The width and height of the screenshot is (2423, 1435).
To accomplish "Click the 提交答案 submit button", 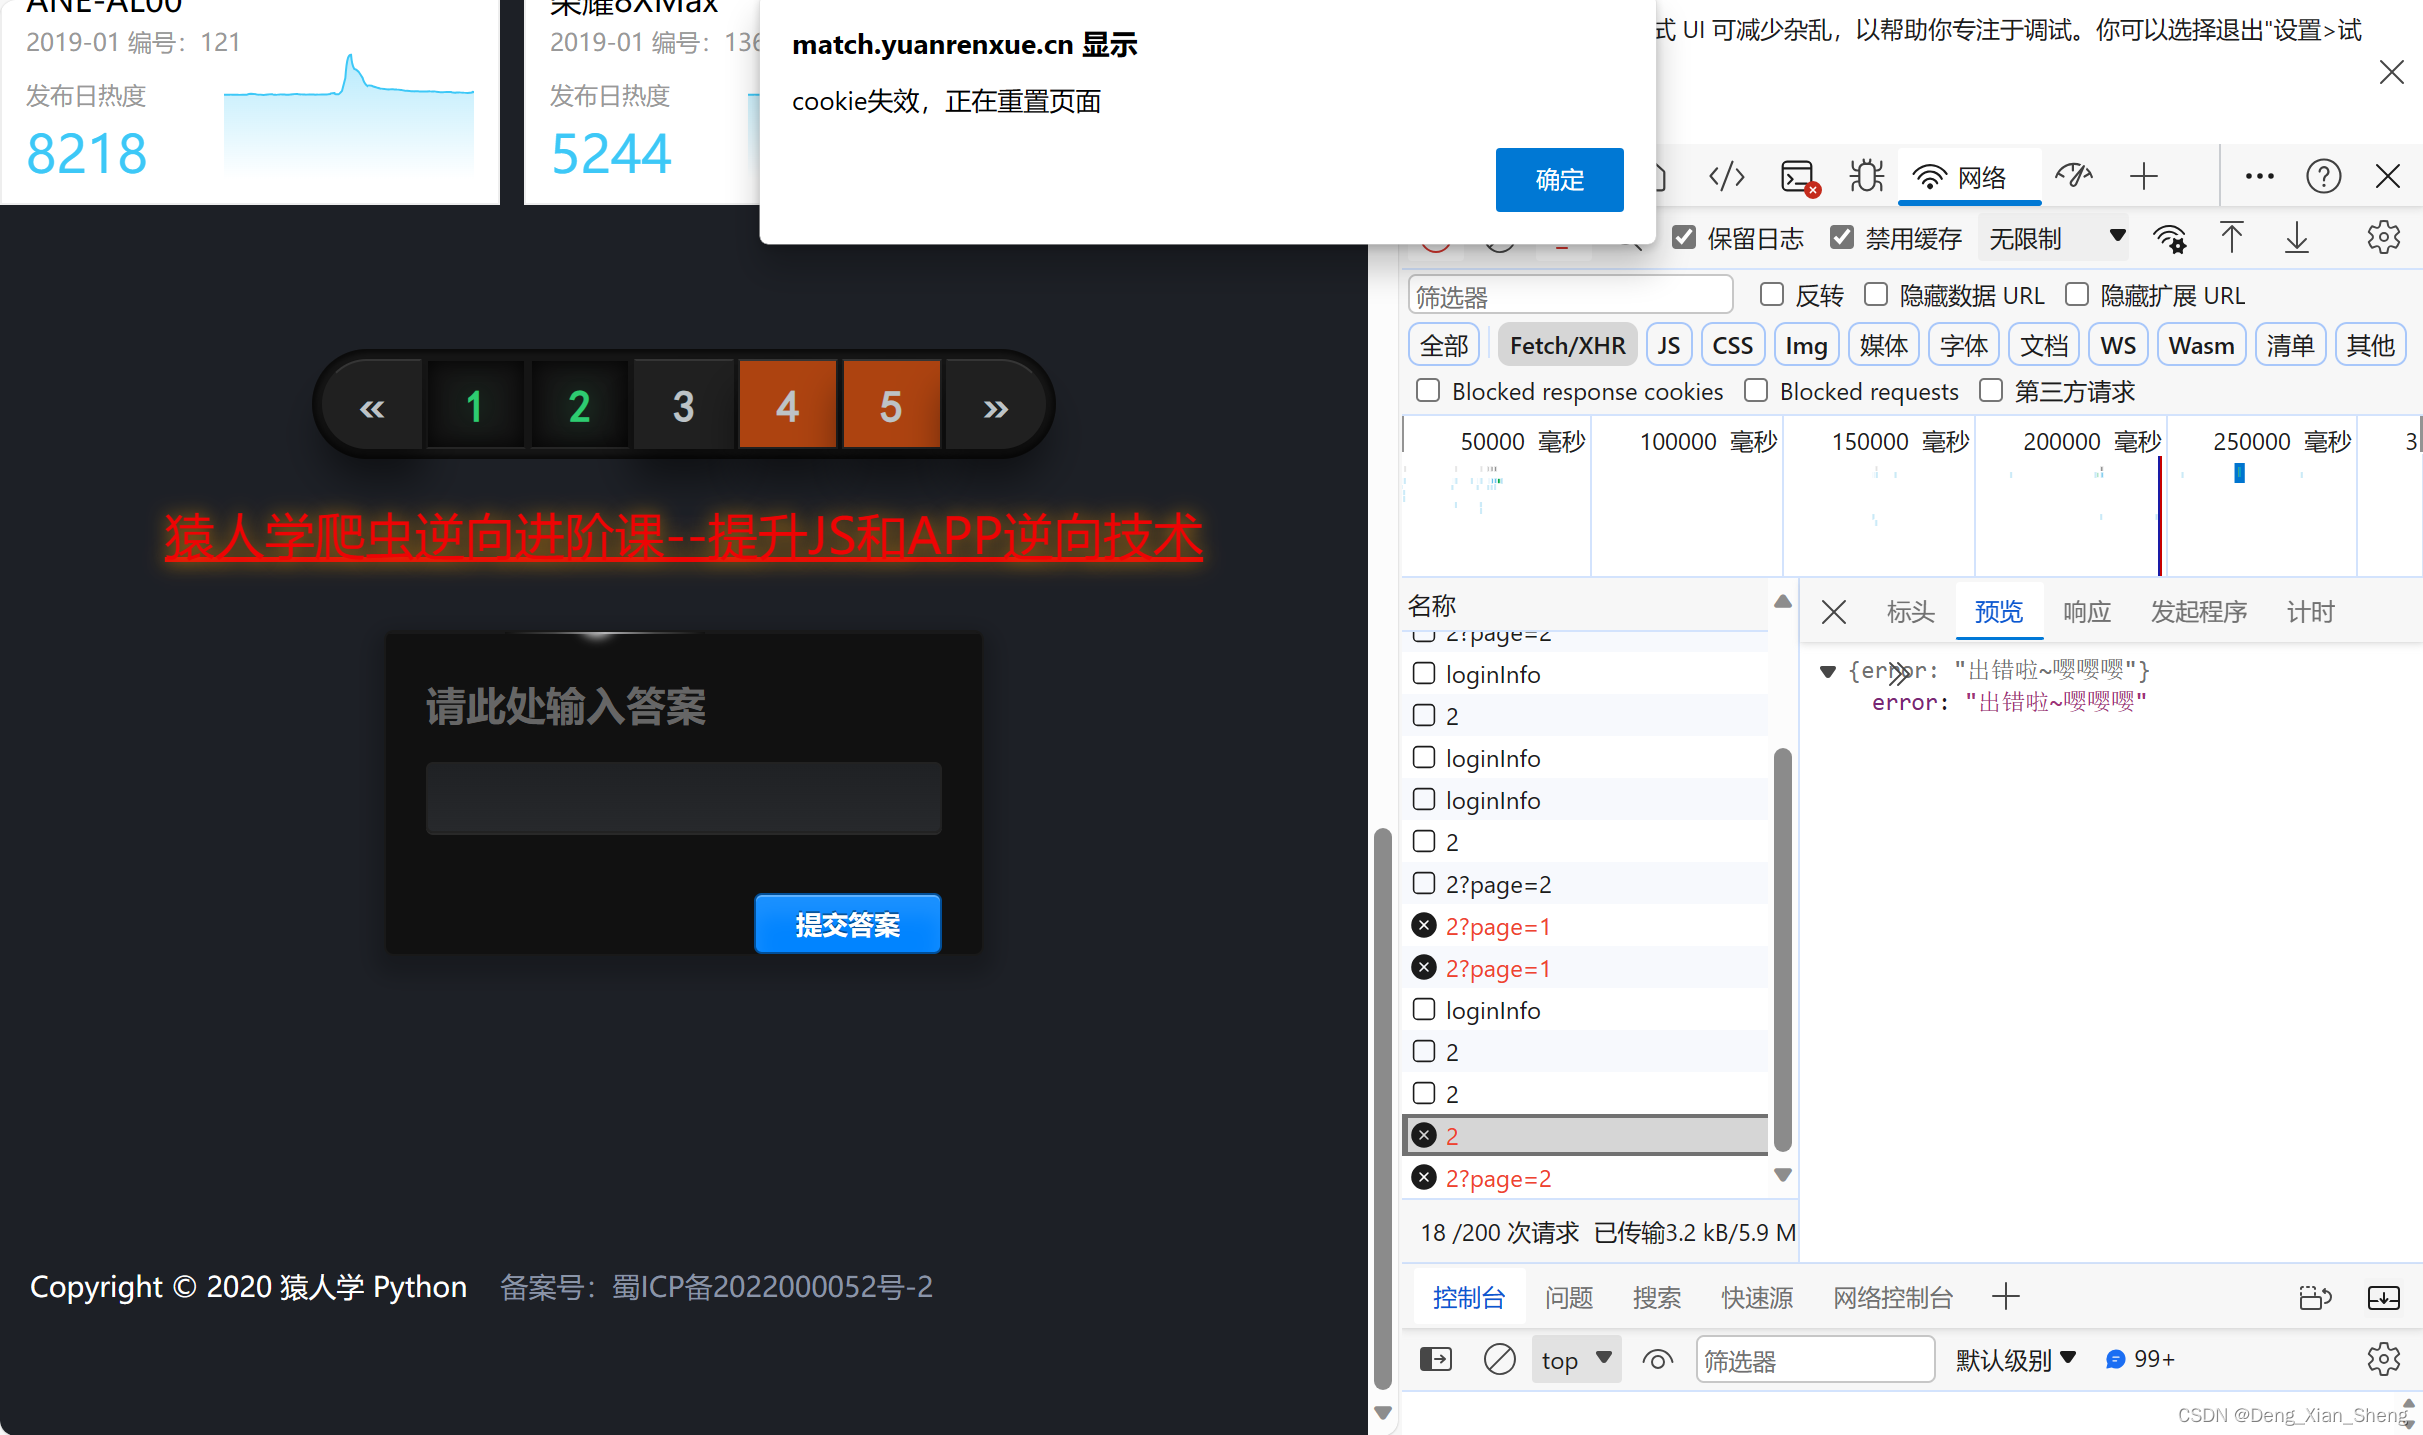I will tap(847, 924).
